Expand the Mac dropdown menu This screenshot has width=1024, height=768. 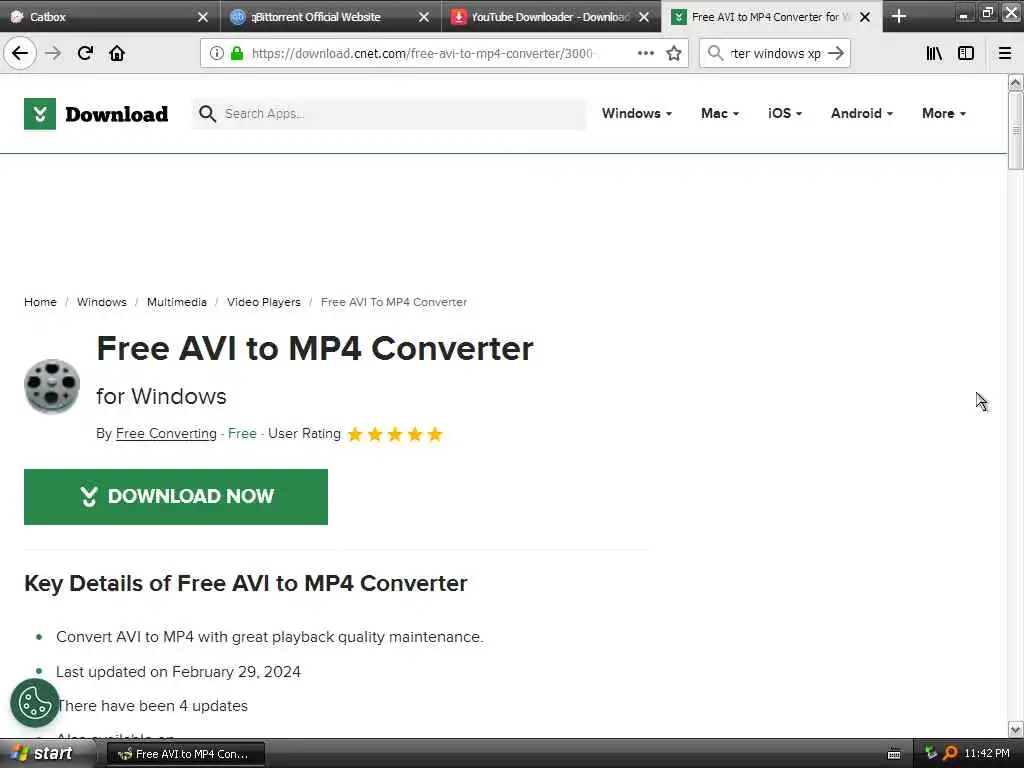[720, 114]
